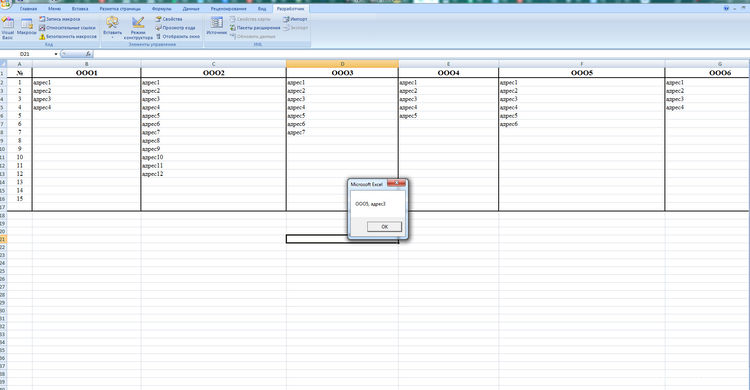Viewport: 750px width, 390px height.
Task: Select адрес2 under ООО6
Action: (x=707, y=91)
